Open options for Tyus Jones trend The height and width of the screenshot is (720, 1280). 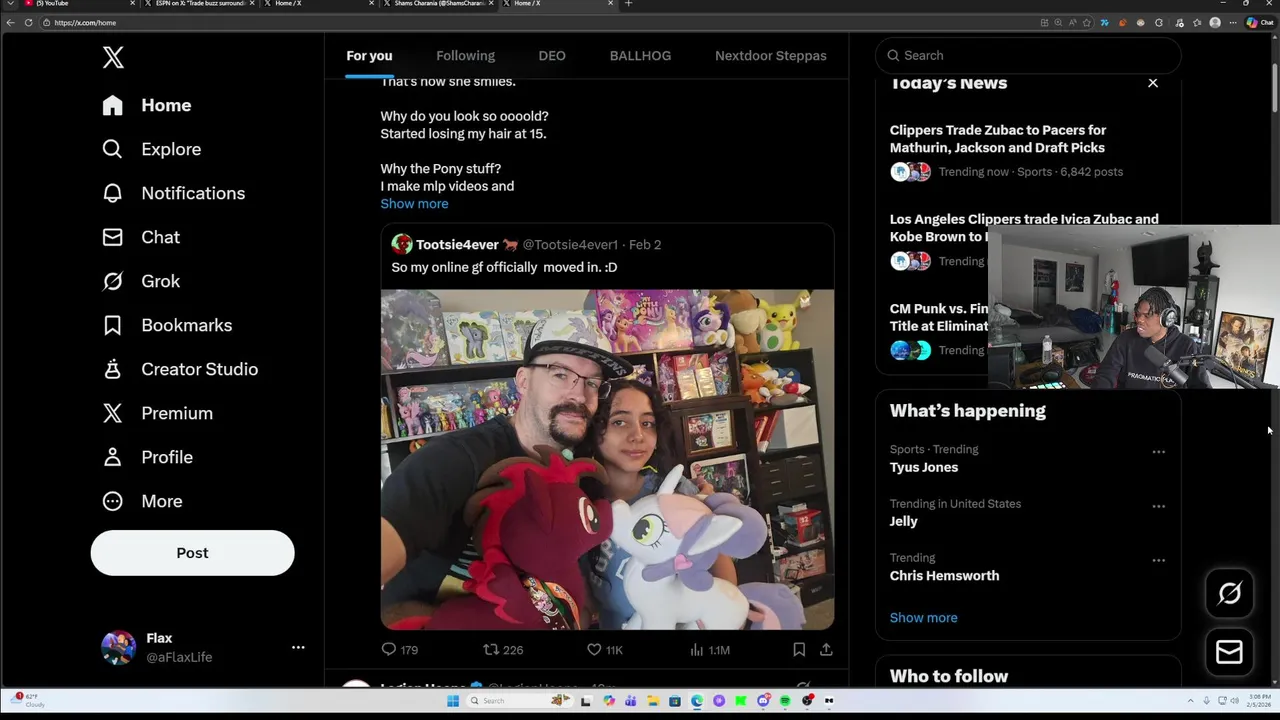1158,452
